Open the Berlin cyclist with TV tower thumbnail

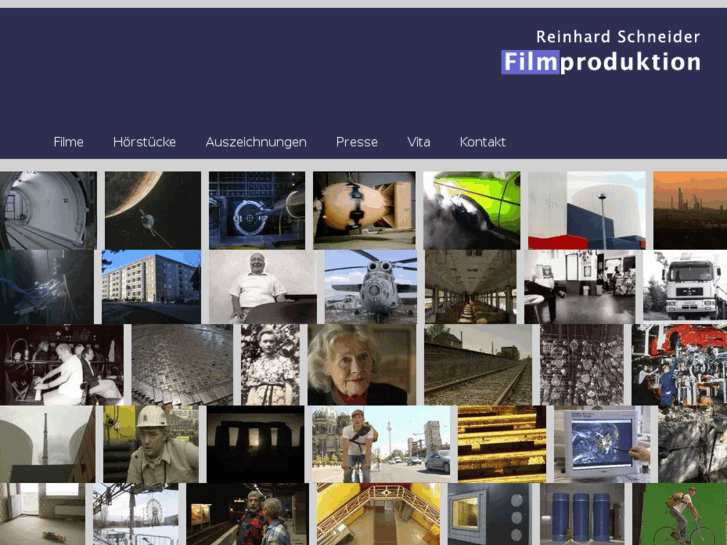click(381, 444)
